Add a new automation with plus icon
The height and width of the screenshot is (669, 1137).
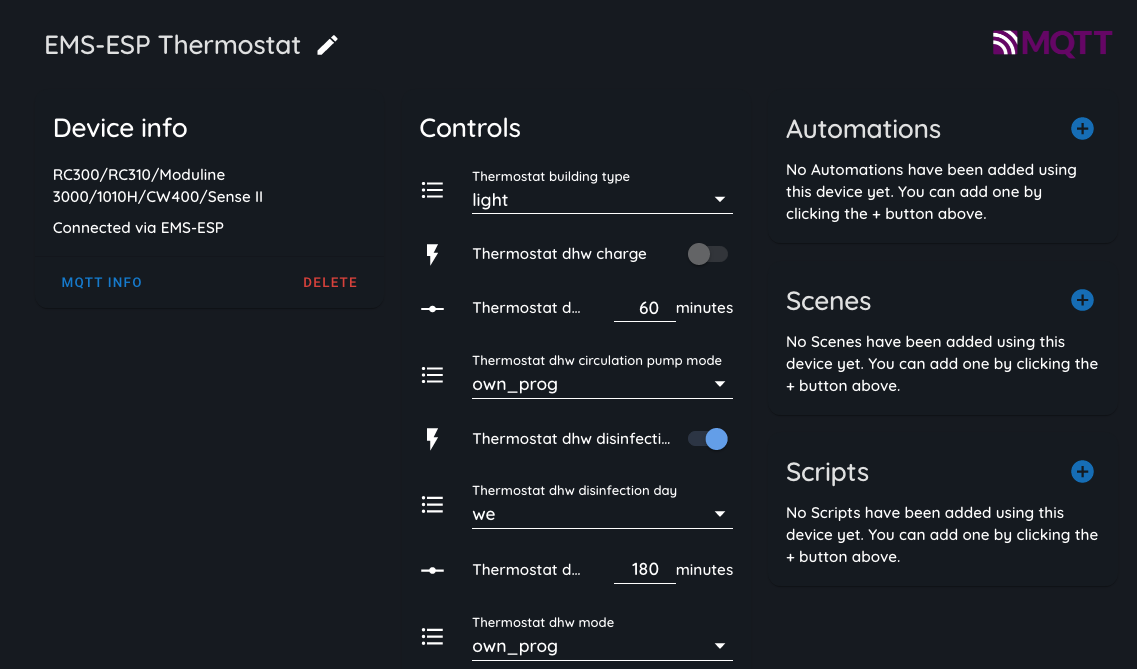click(x=1082, y=128)
